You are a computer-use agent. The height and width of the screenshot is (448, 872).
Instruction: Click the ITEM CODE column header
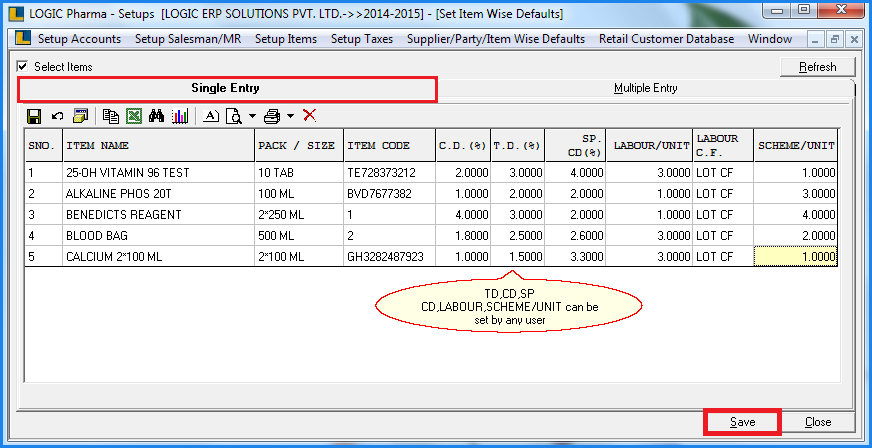coord(389,146)
